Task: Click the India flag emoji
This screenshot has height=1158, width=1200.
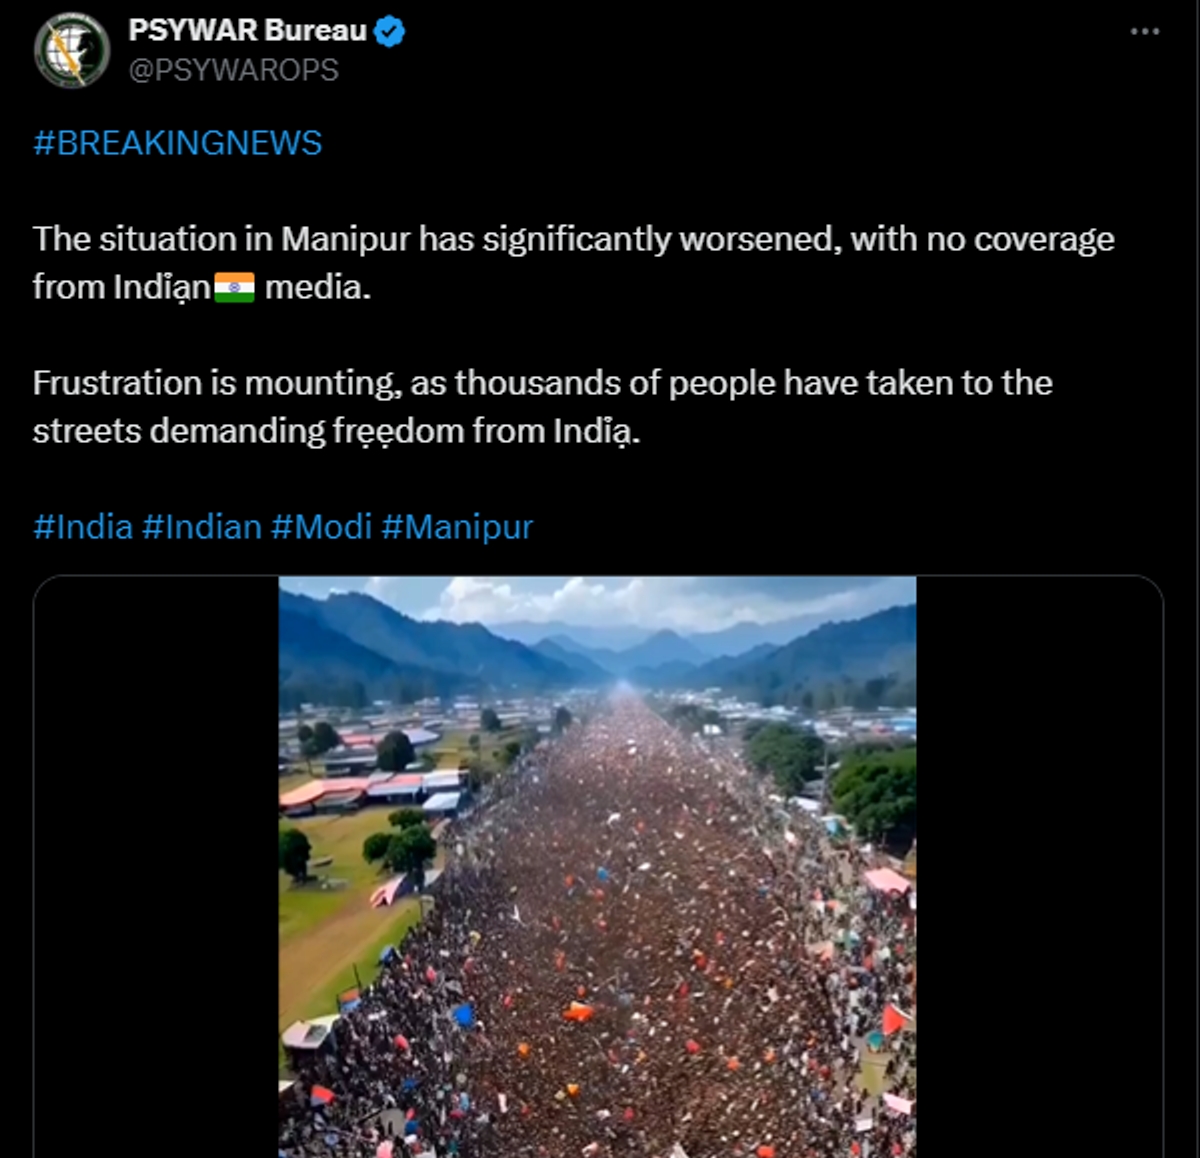Action: coord(235,288)
